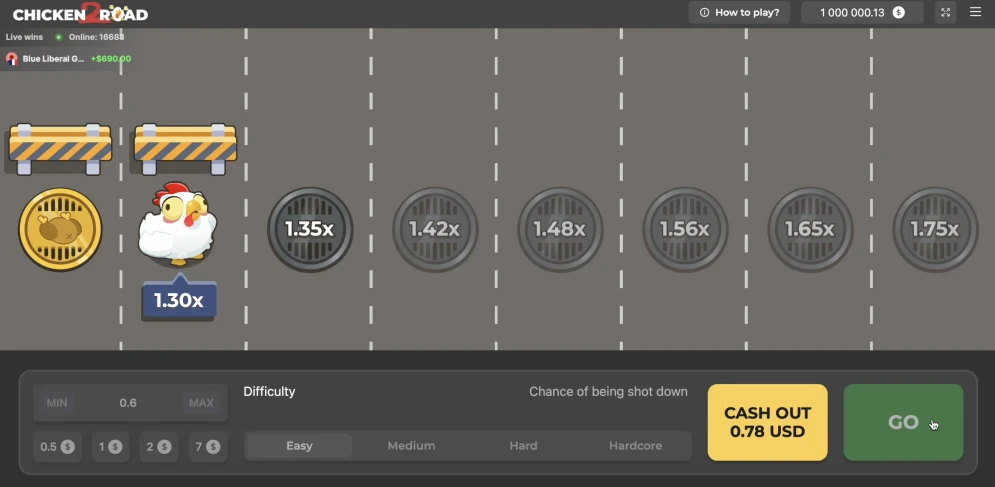Switch difficulty to Hard
995x487 pixels.
click(x=524, y=446)
